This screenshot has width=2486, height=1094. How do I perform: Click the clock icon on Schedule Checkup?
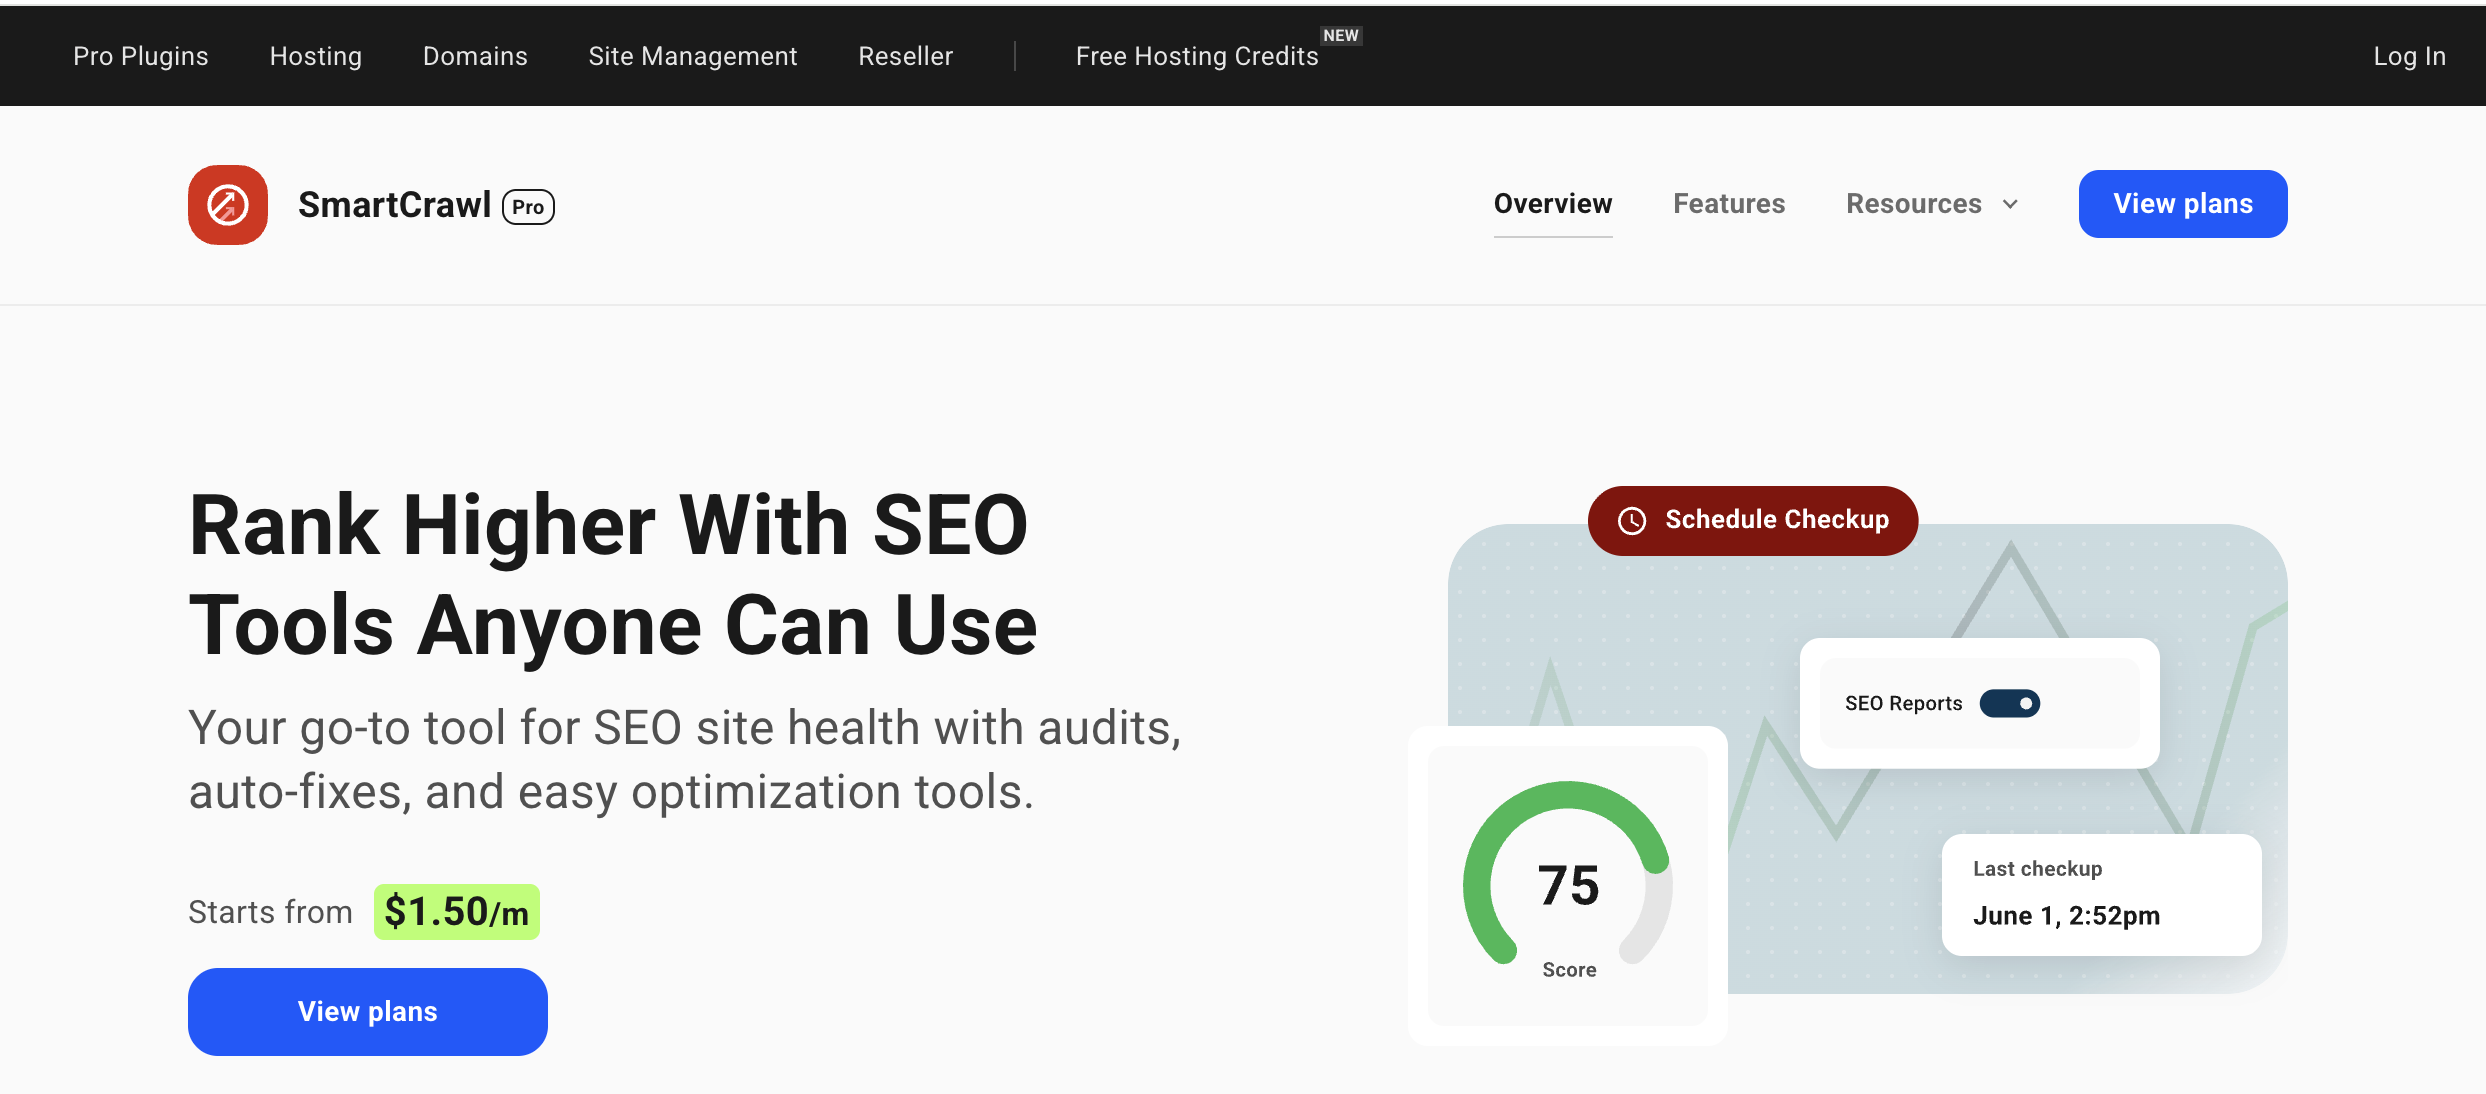tap(1632, 521)
